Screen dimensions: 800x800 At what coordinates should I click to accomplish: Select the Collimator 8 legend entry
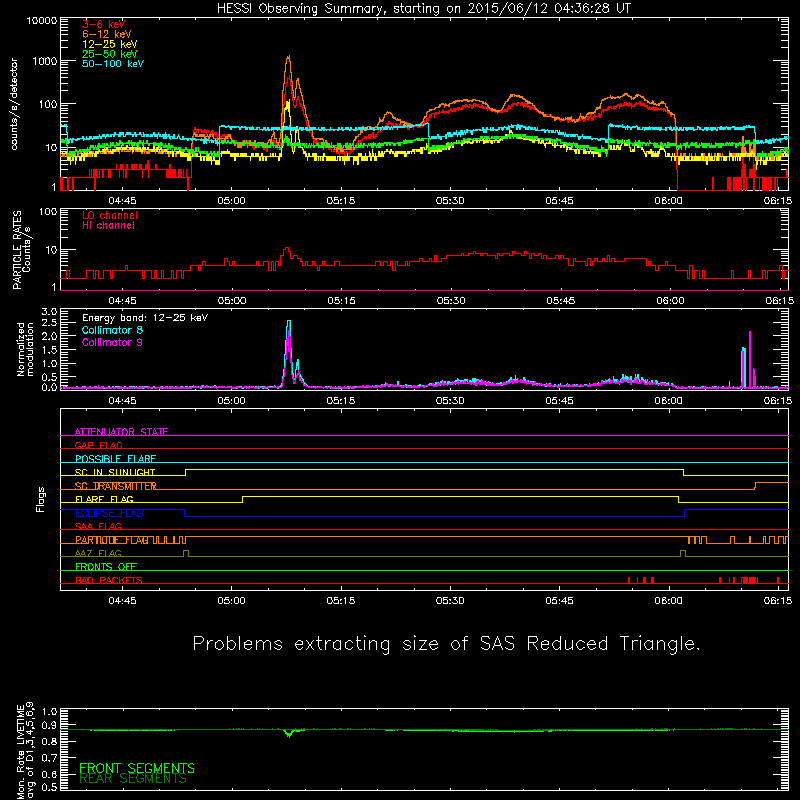point(112,330)
